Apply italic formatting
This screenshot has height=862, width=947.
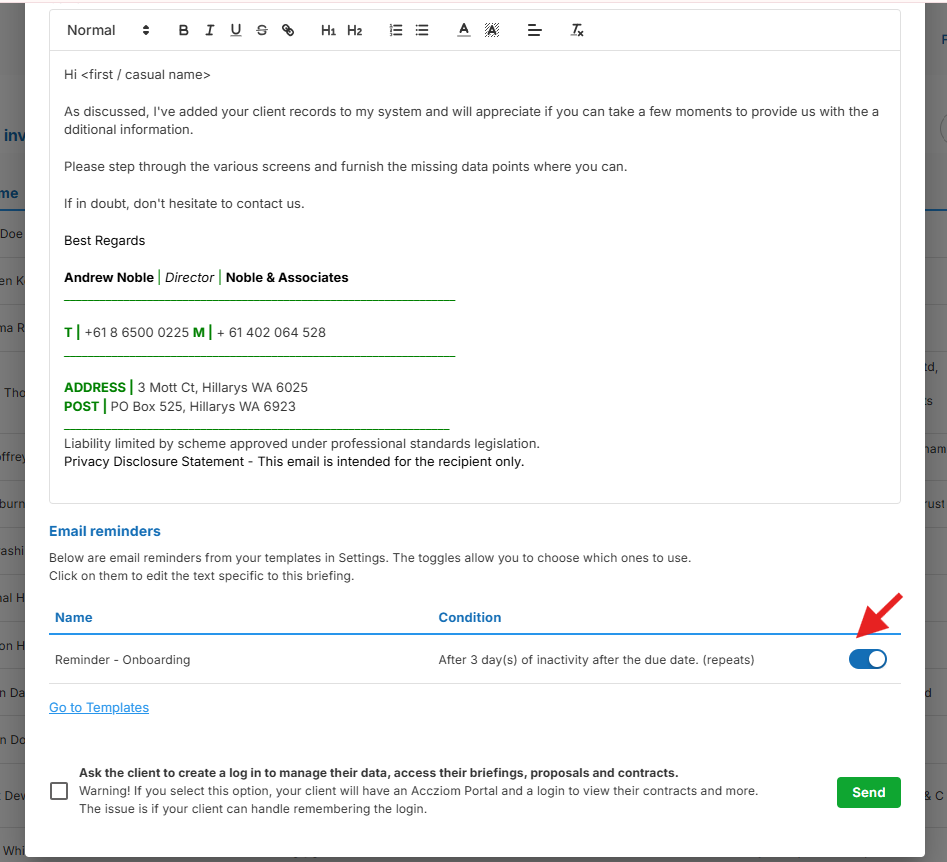click(x=210, y=30)
